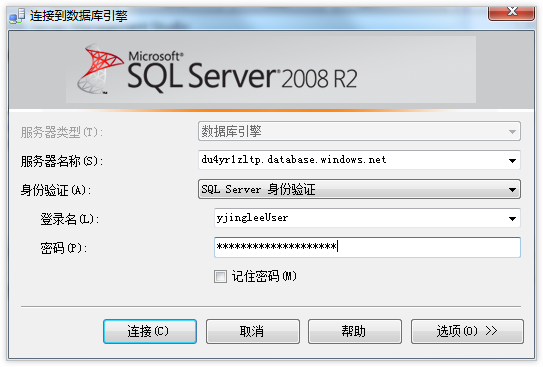
Task: Click the disabled 服务器类型 数据库引擎 combo box
Action: (359, 131)
